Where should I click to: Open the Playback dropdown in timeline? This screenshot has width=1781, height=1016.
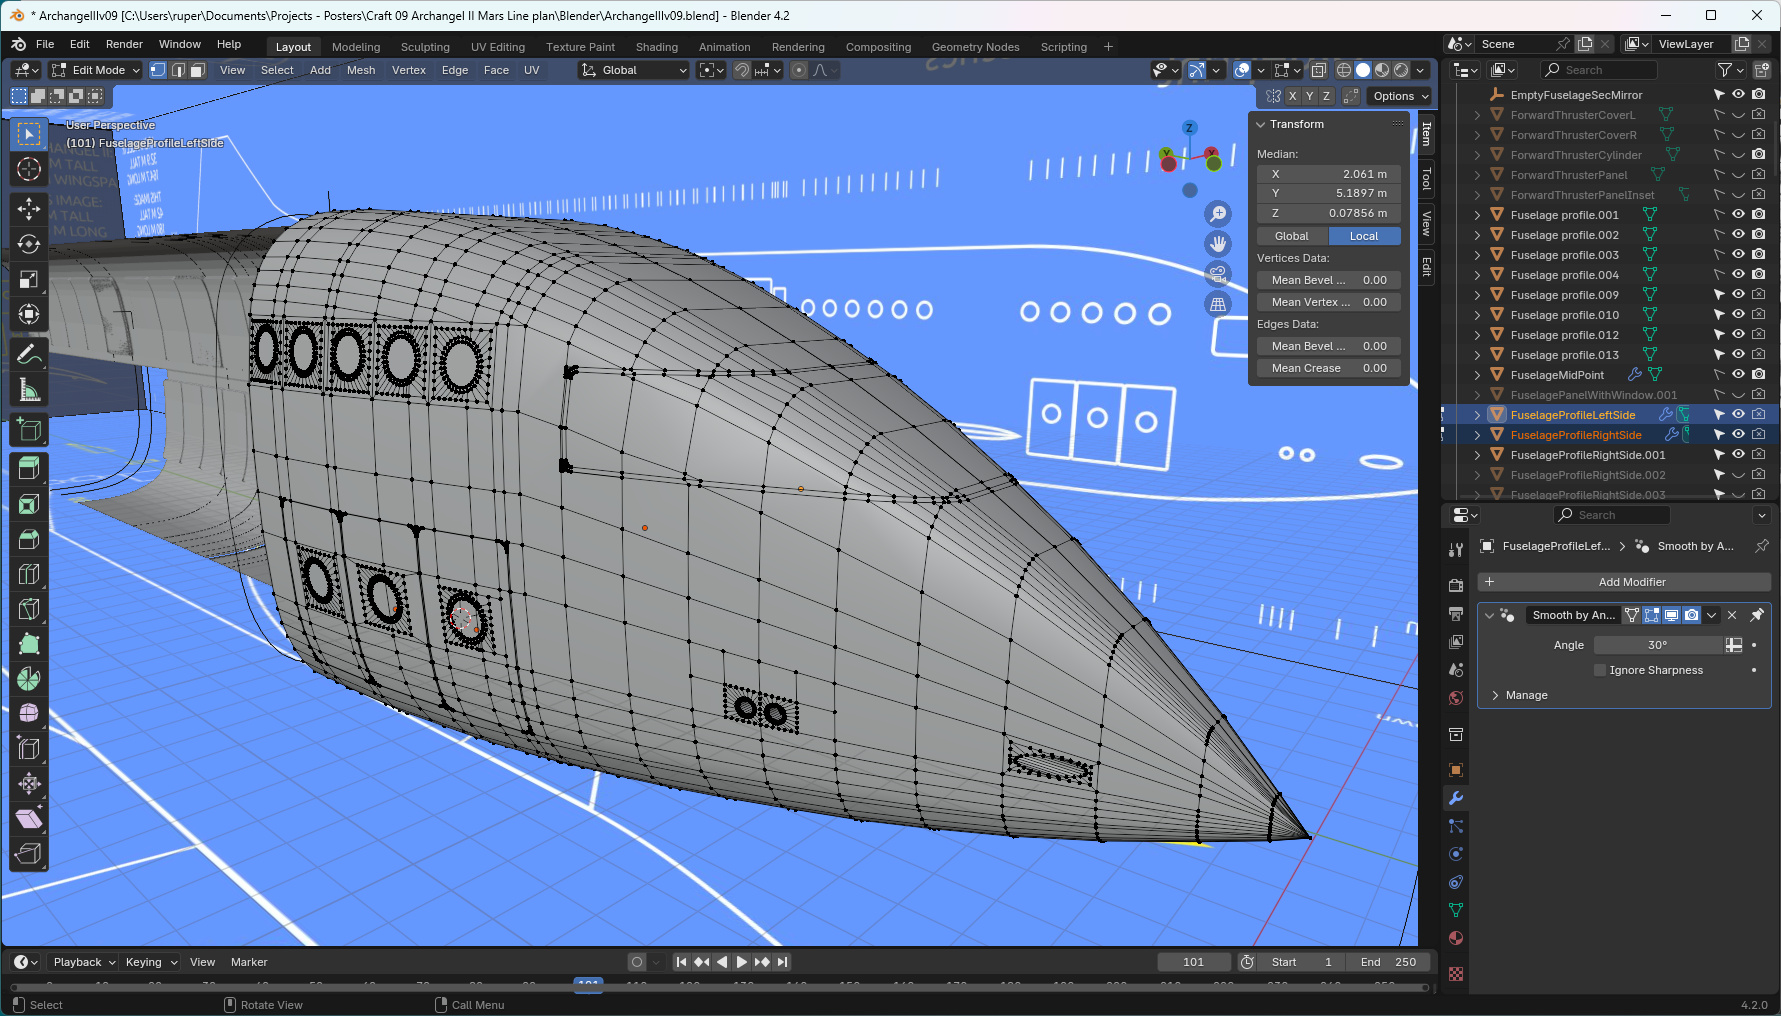pos(84,962)
